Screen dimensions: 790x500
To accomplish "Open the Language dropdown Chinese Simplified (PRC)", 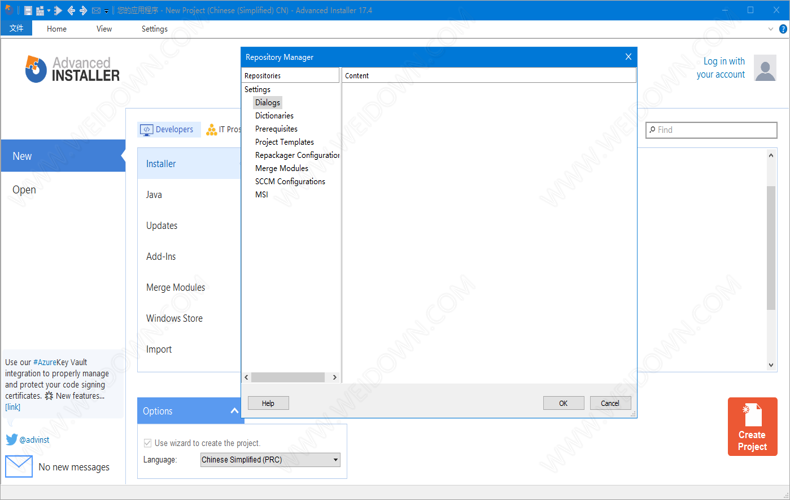I will (270, 460).
